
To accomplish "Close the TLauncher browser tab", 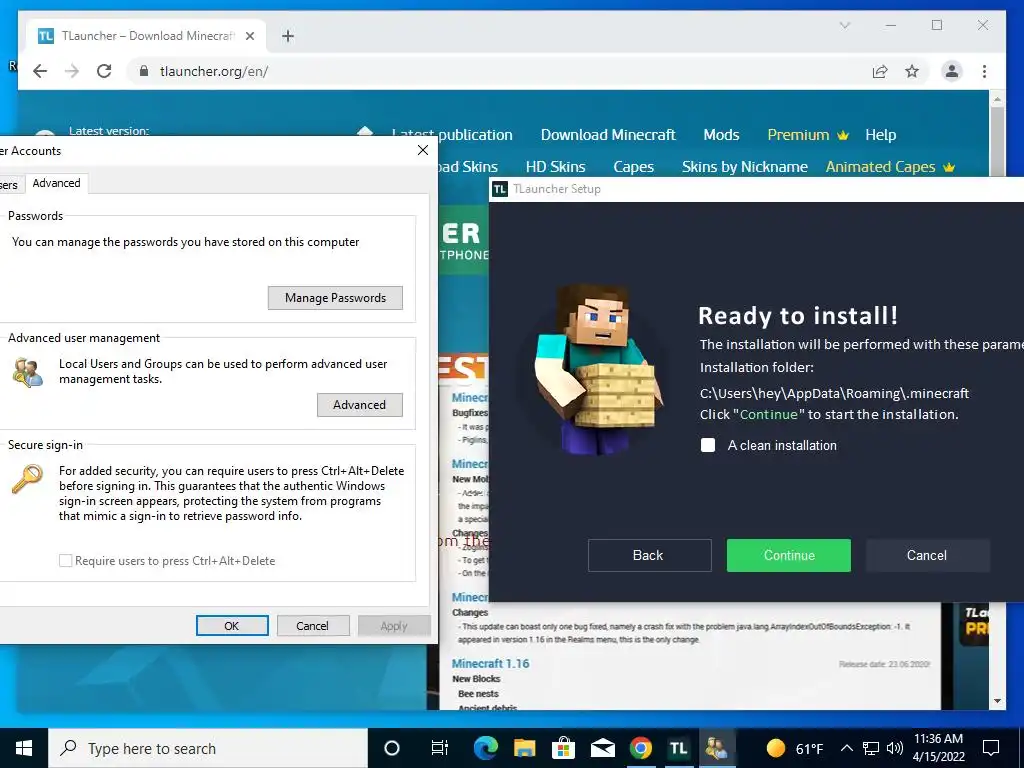I will pos(249,36).
